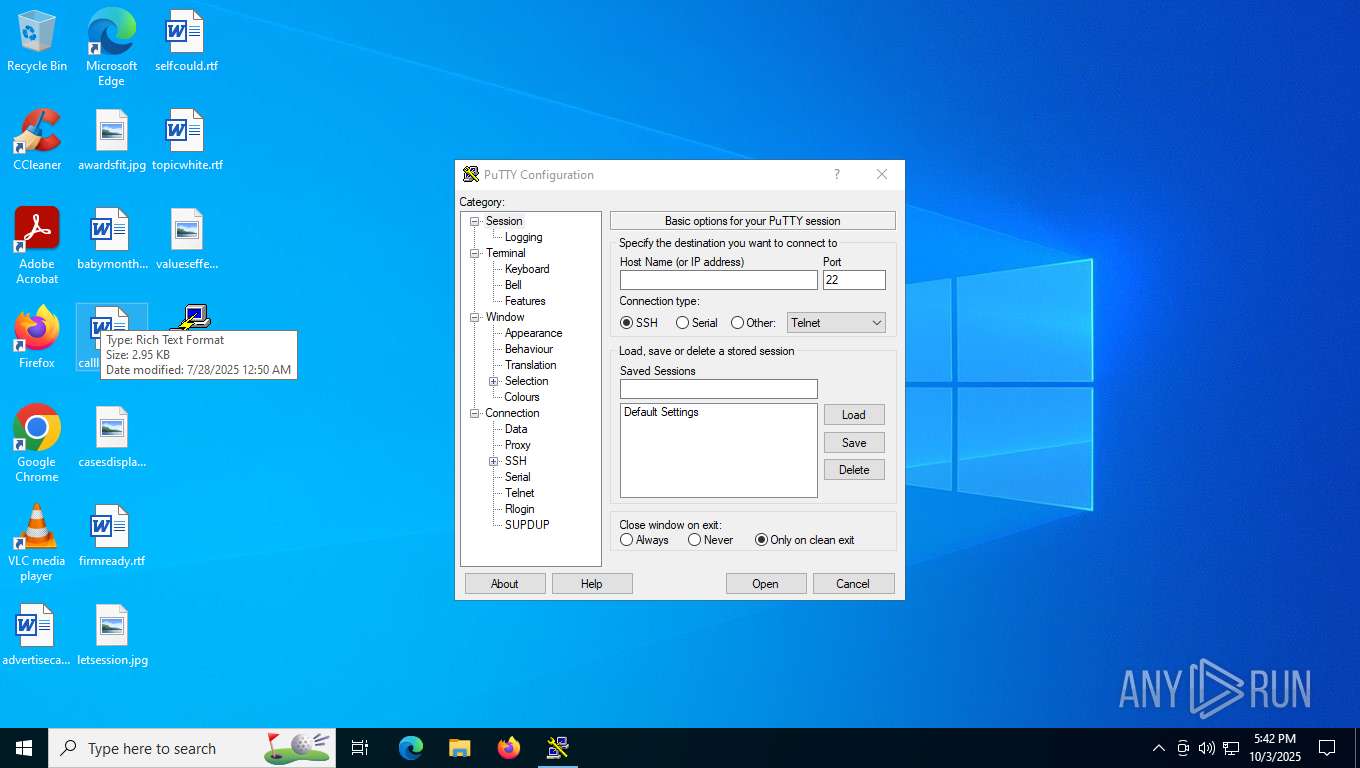This screenshot has width=1360, height=768.
Task: Click the Cancel button
Action: pos(853,584)
